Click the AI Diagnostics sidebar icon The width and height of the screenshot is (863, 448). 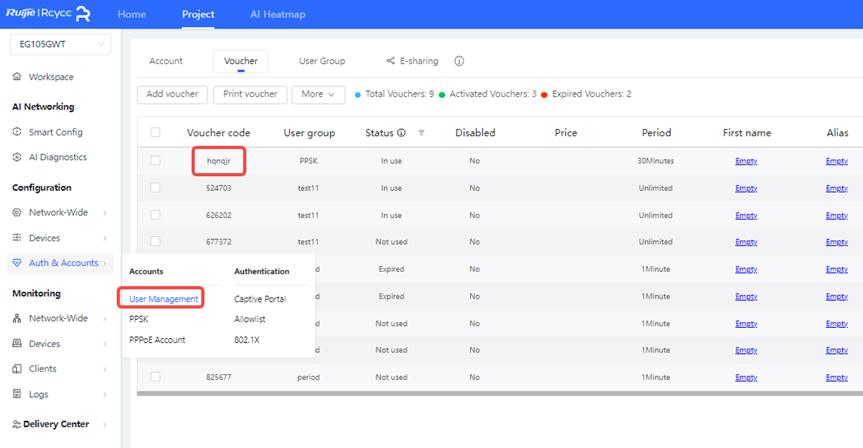(x=18, y=157)
